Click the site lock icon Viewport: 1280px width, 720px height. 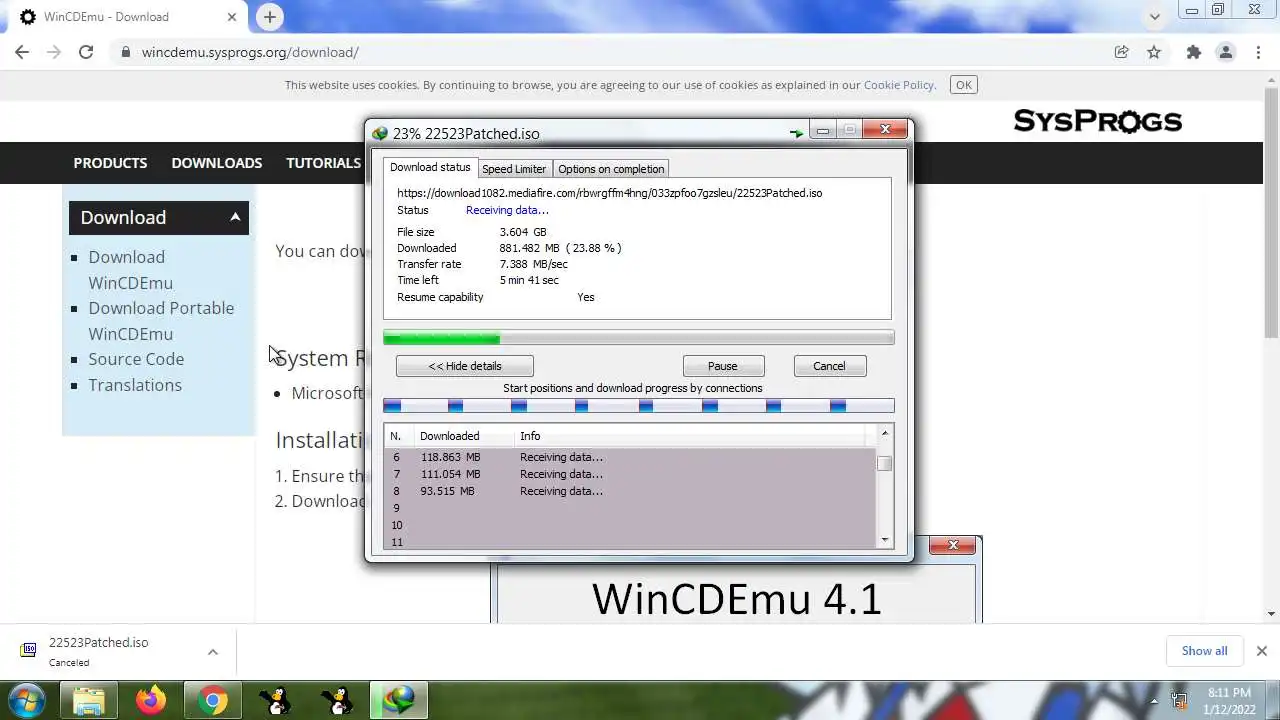[x=125, y=52]
